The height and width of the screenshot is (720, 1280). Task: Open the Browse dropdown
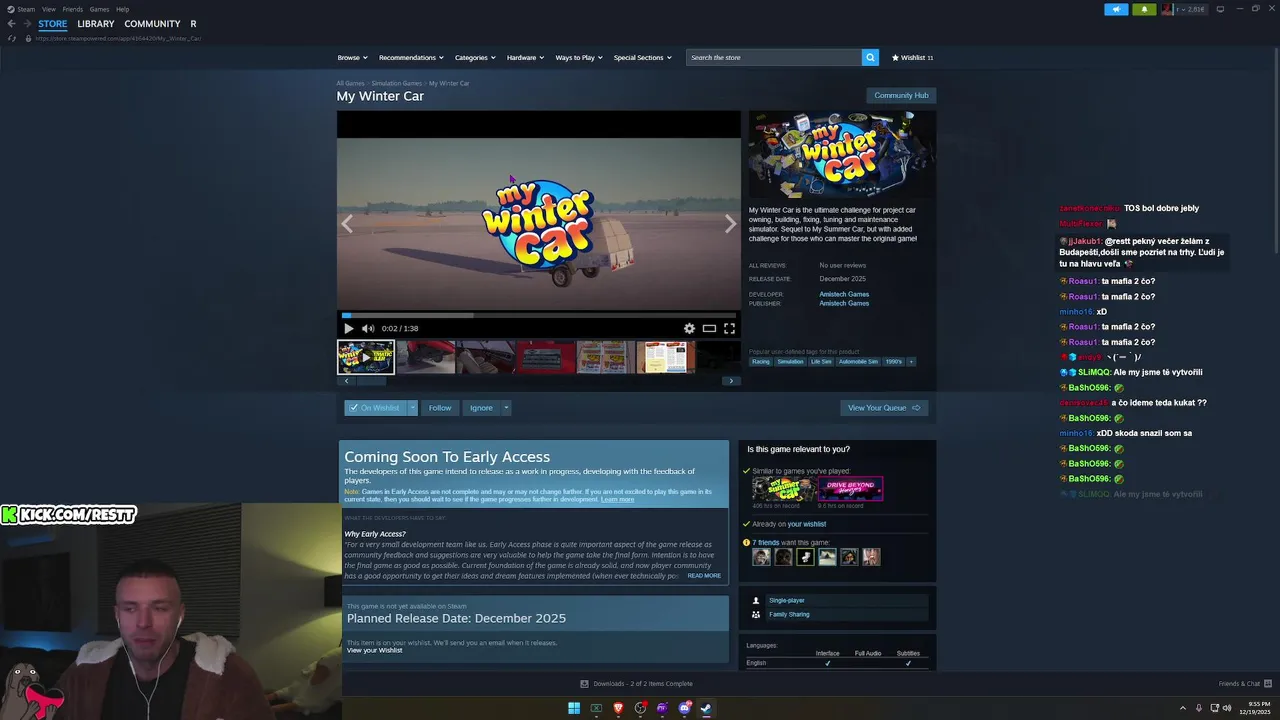point(352,58)
